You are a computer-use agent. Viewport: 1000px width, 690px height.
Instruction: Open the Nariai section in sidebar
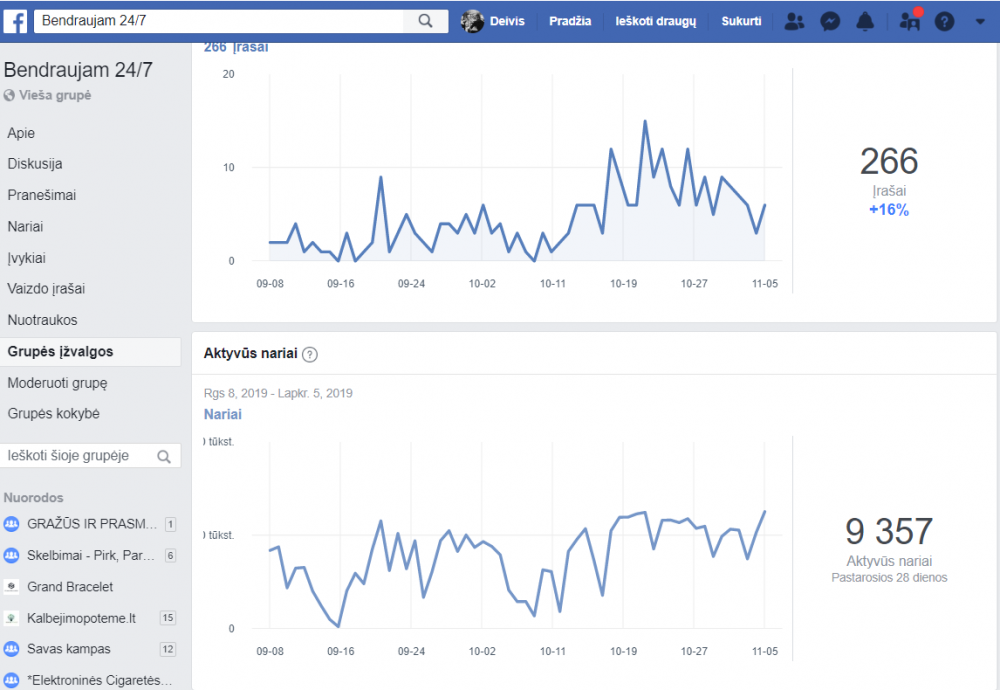click(x=26, y=226)
